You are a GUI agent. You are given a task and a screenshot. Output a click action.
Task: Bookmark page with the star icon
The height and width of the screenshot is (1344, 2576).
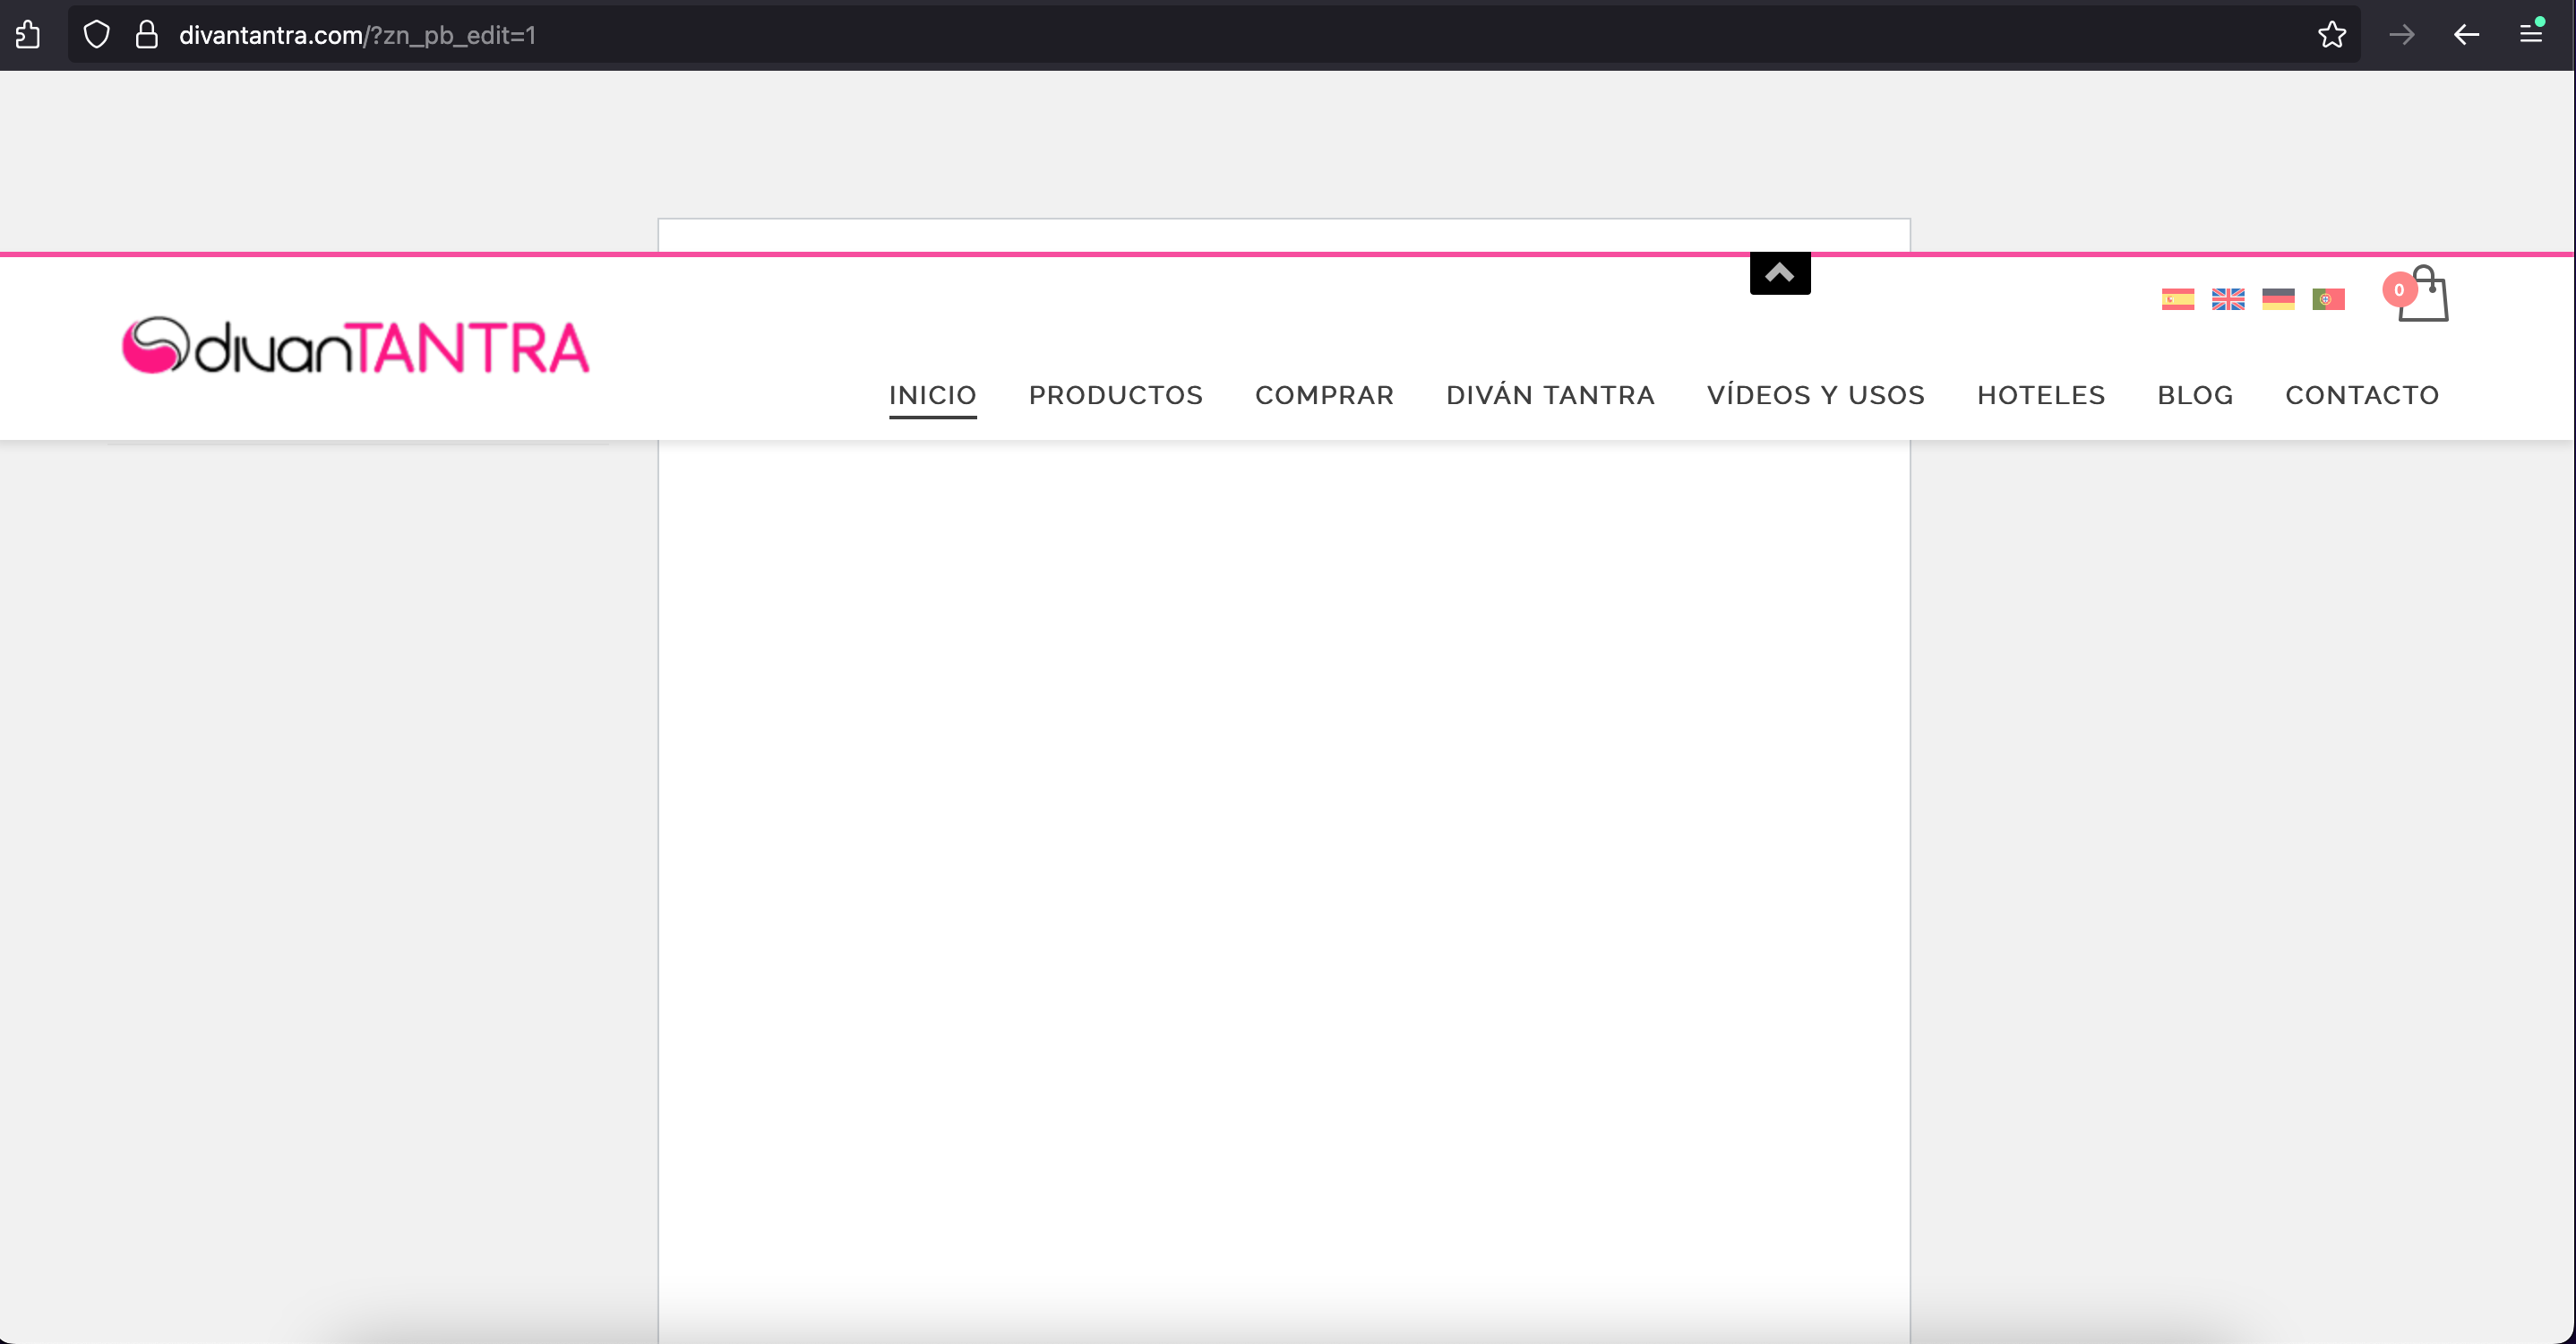[x=2331, y=35]
